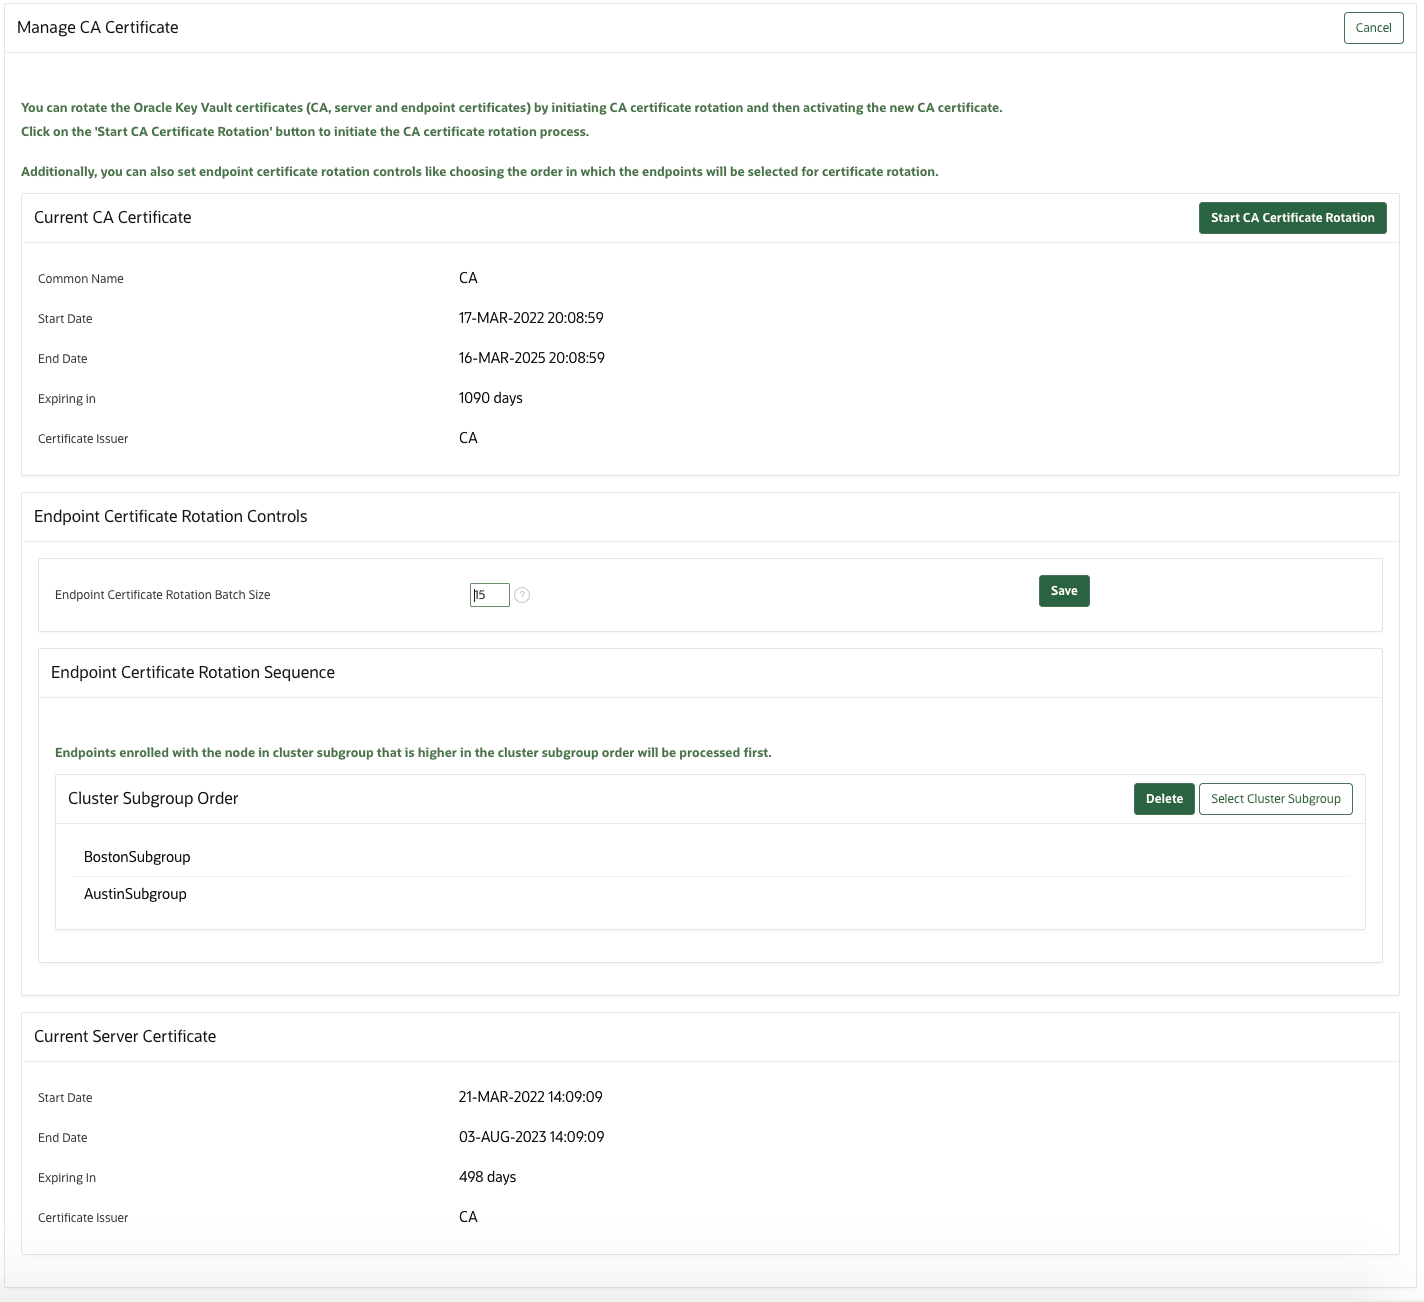Click the Expiring in 1090 days value

[x=490, y=397]
